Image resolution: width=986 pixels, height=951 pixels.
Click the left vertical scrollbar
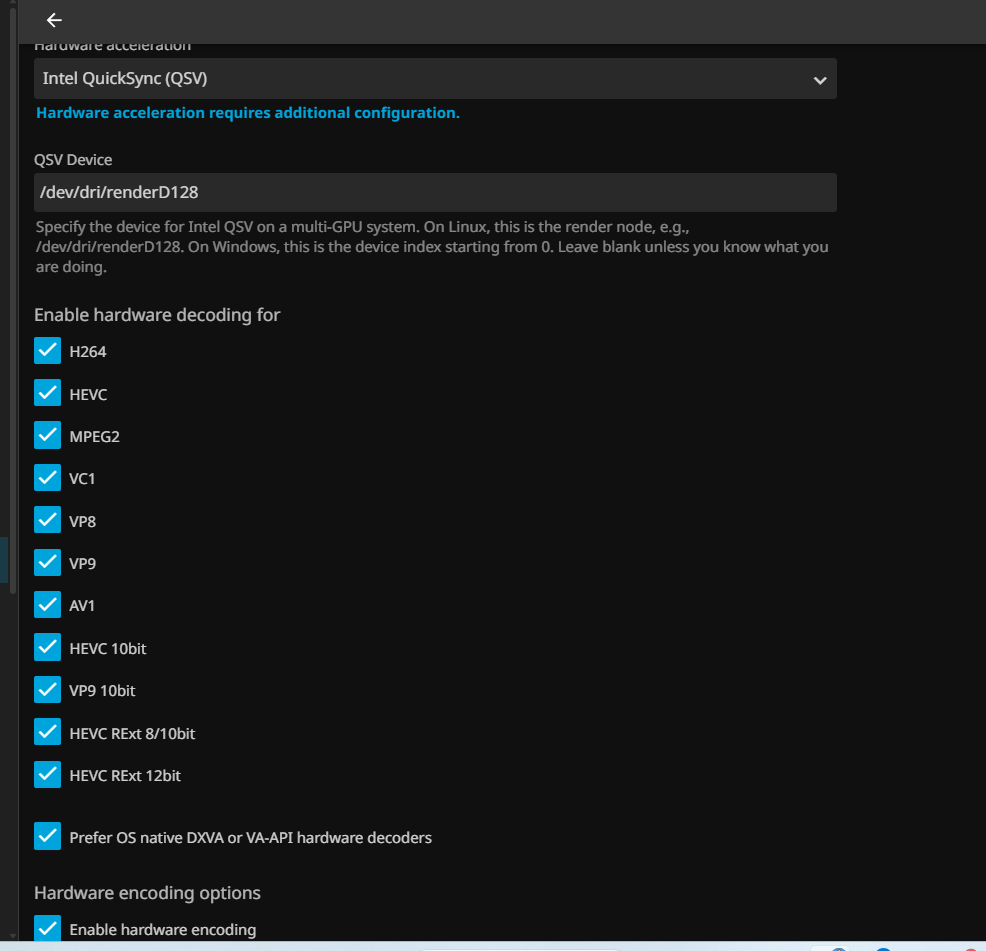click(x=12, y=300)
